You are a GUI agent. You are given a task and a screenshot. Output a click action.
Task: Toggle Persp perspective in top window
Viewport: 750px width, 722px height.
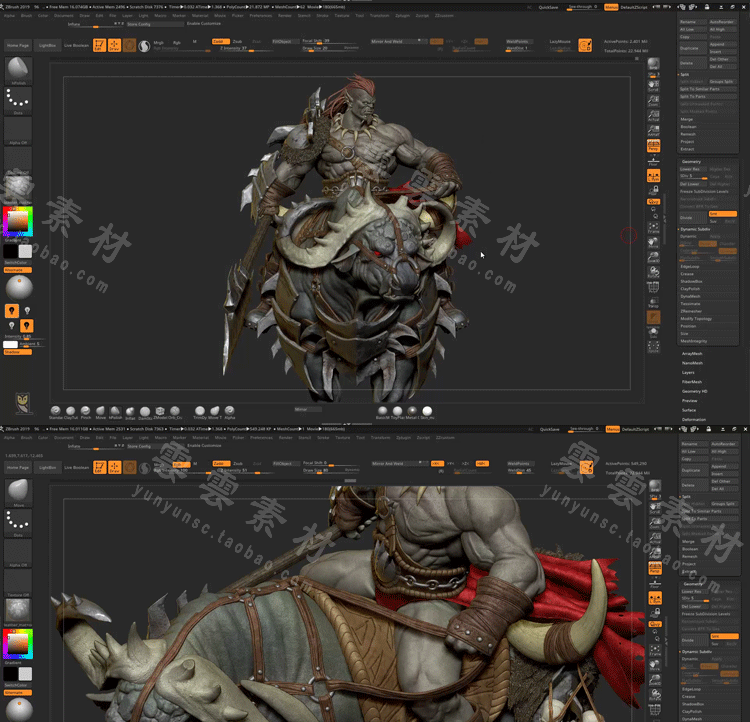pyautogui.click(x=653, y=145)
